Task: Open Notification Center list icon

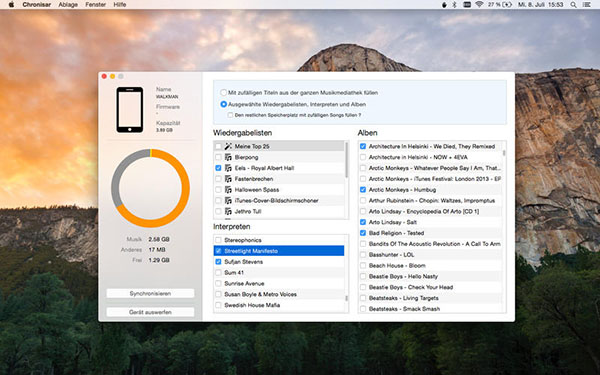Action: coord(587,5)
